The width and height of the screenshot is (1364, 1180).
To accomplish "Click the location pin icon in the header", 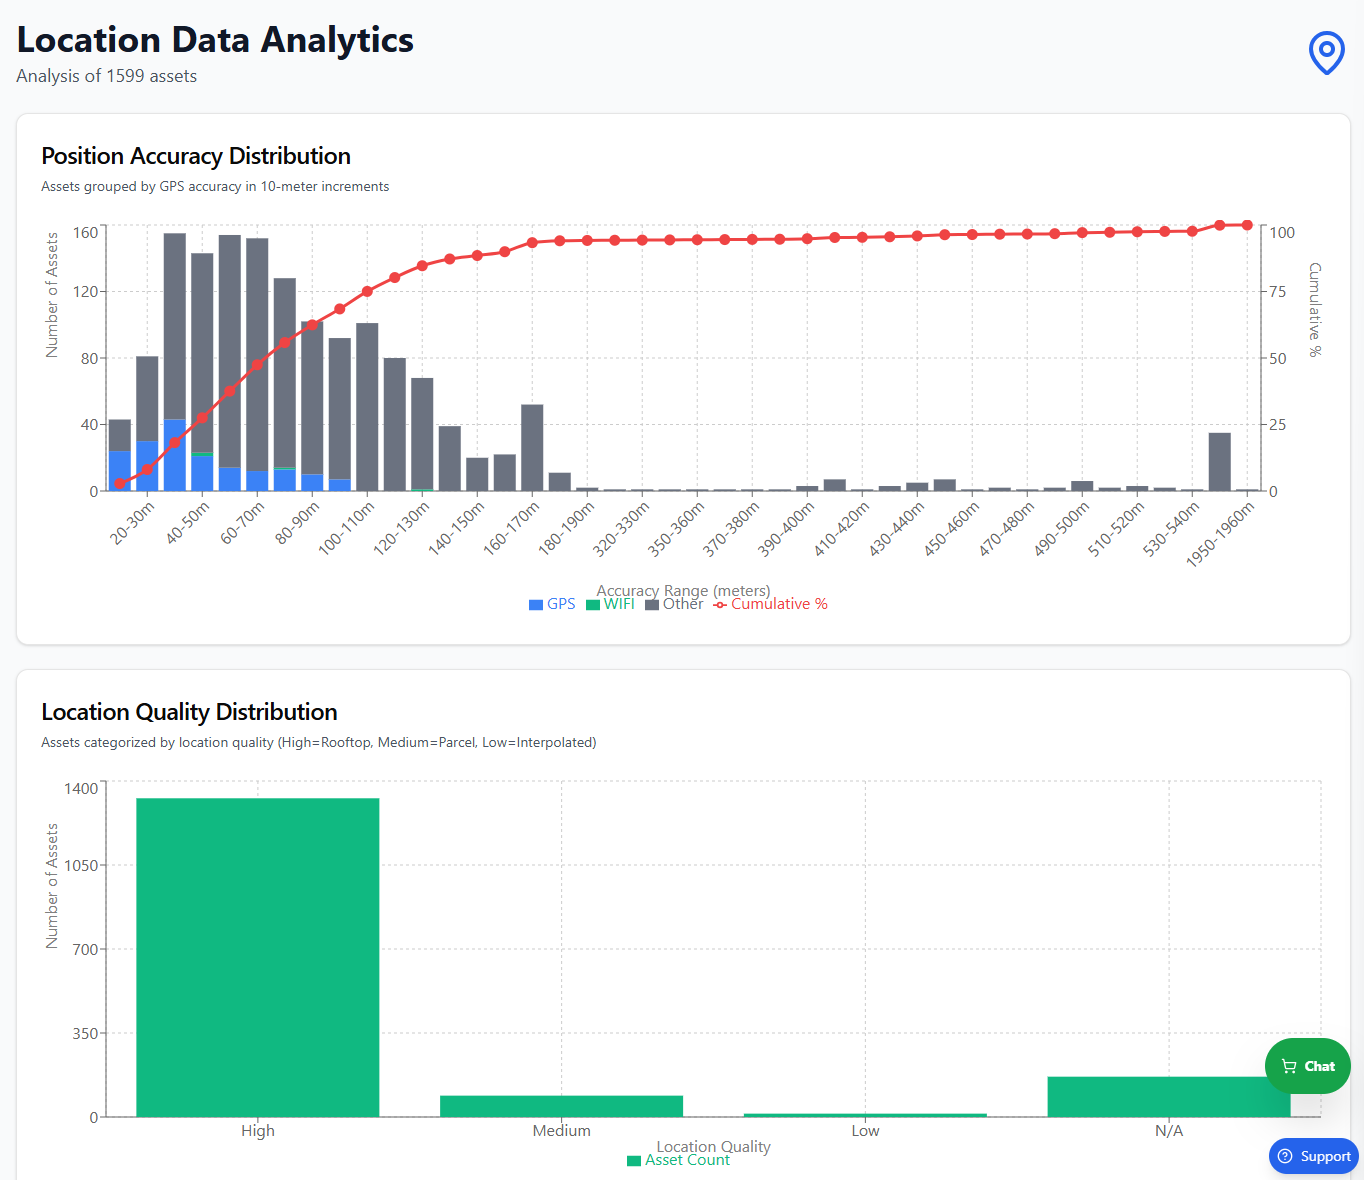I will 1326,53.
